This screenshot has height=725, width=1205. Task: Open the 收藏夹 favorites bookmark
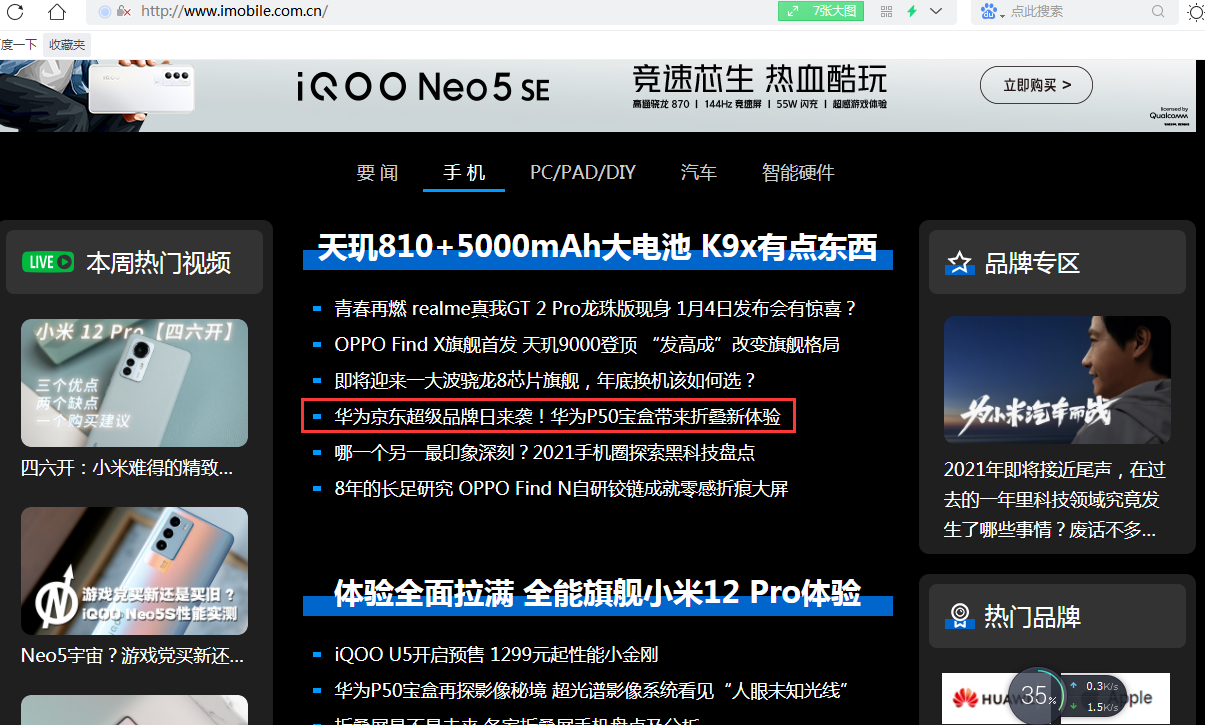tap(67, 44)
